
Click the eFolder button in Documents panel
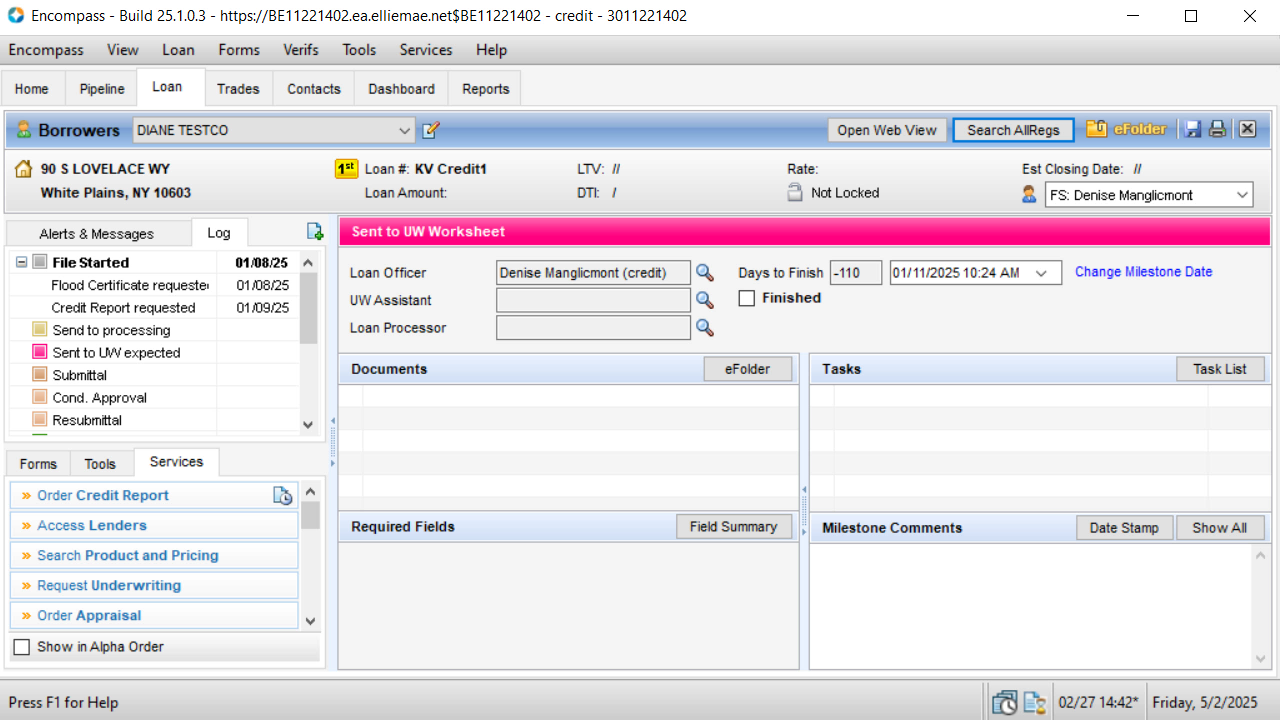(748, 369)
